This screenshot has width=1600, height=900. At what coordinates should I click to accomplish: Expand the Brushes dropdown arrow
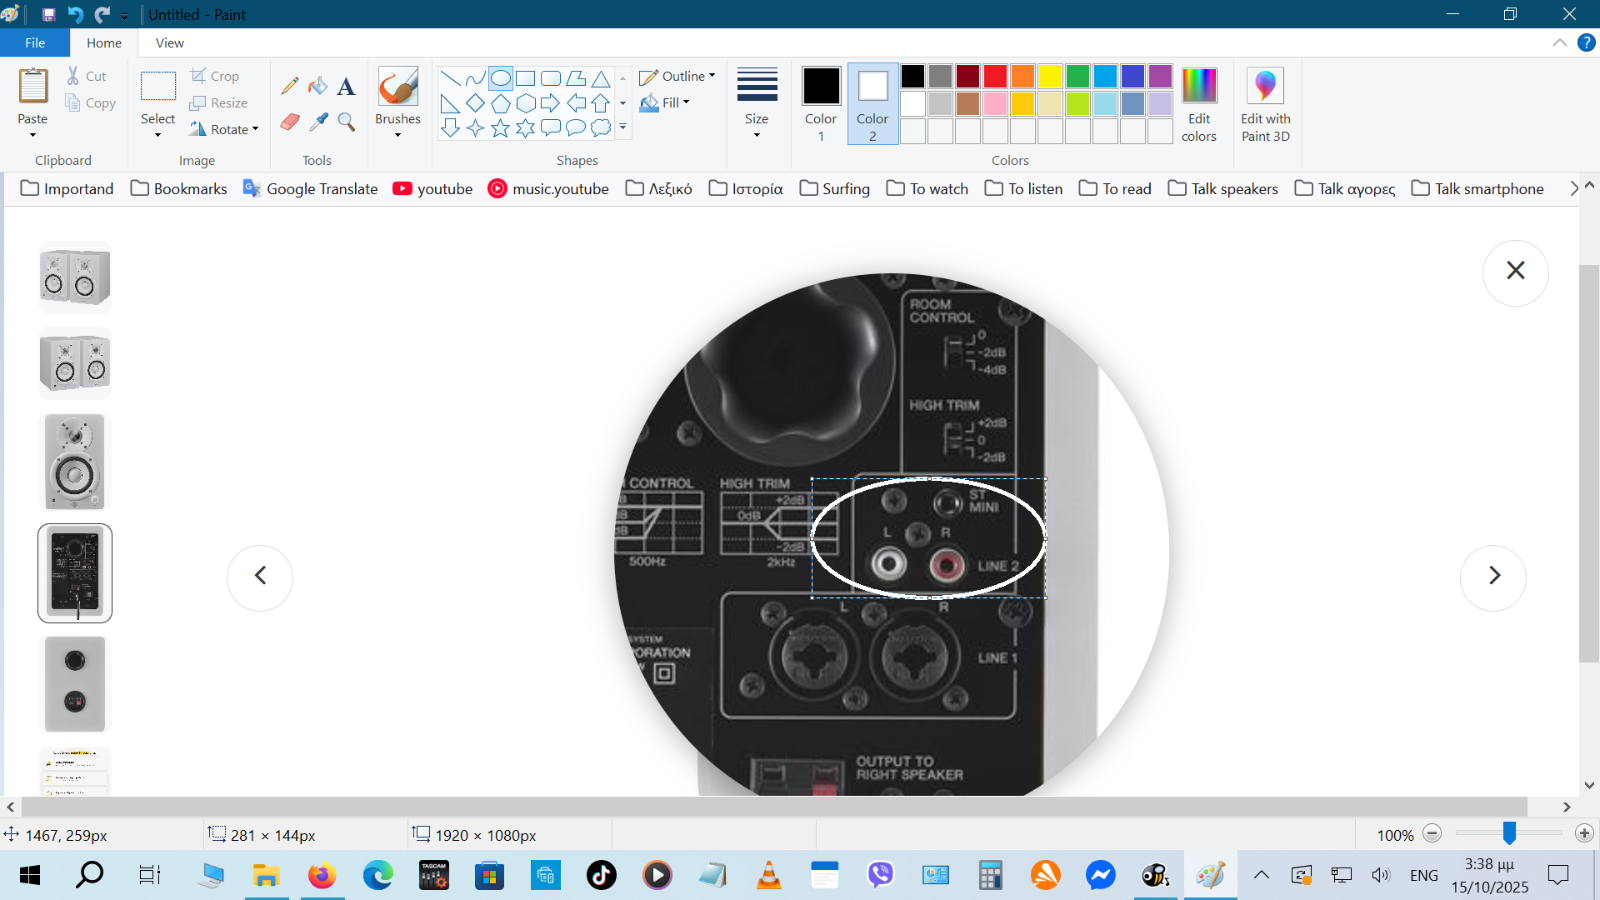[398, 135]
